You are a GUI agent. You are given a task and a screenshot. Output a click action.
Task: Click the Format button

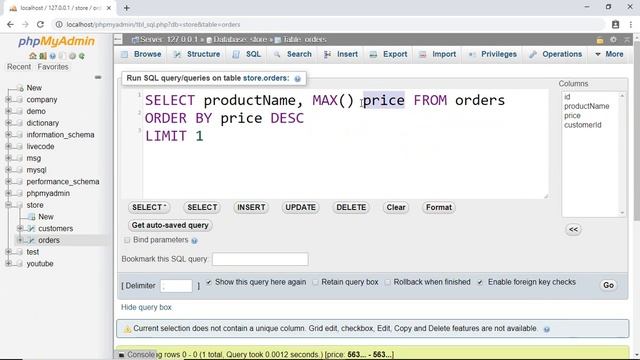point(439,207)
